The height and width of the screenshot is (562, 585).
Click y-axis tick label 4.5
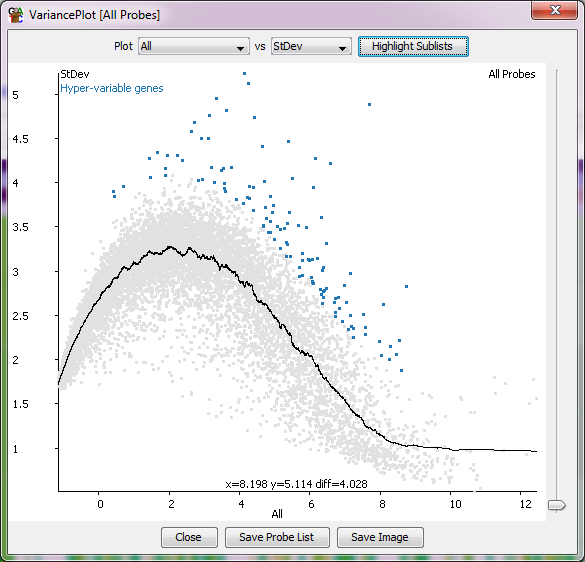click(20, 139)
